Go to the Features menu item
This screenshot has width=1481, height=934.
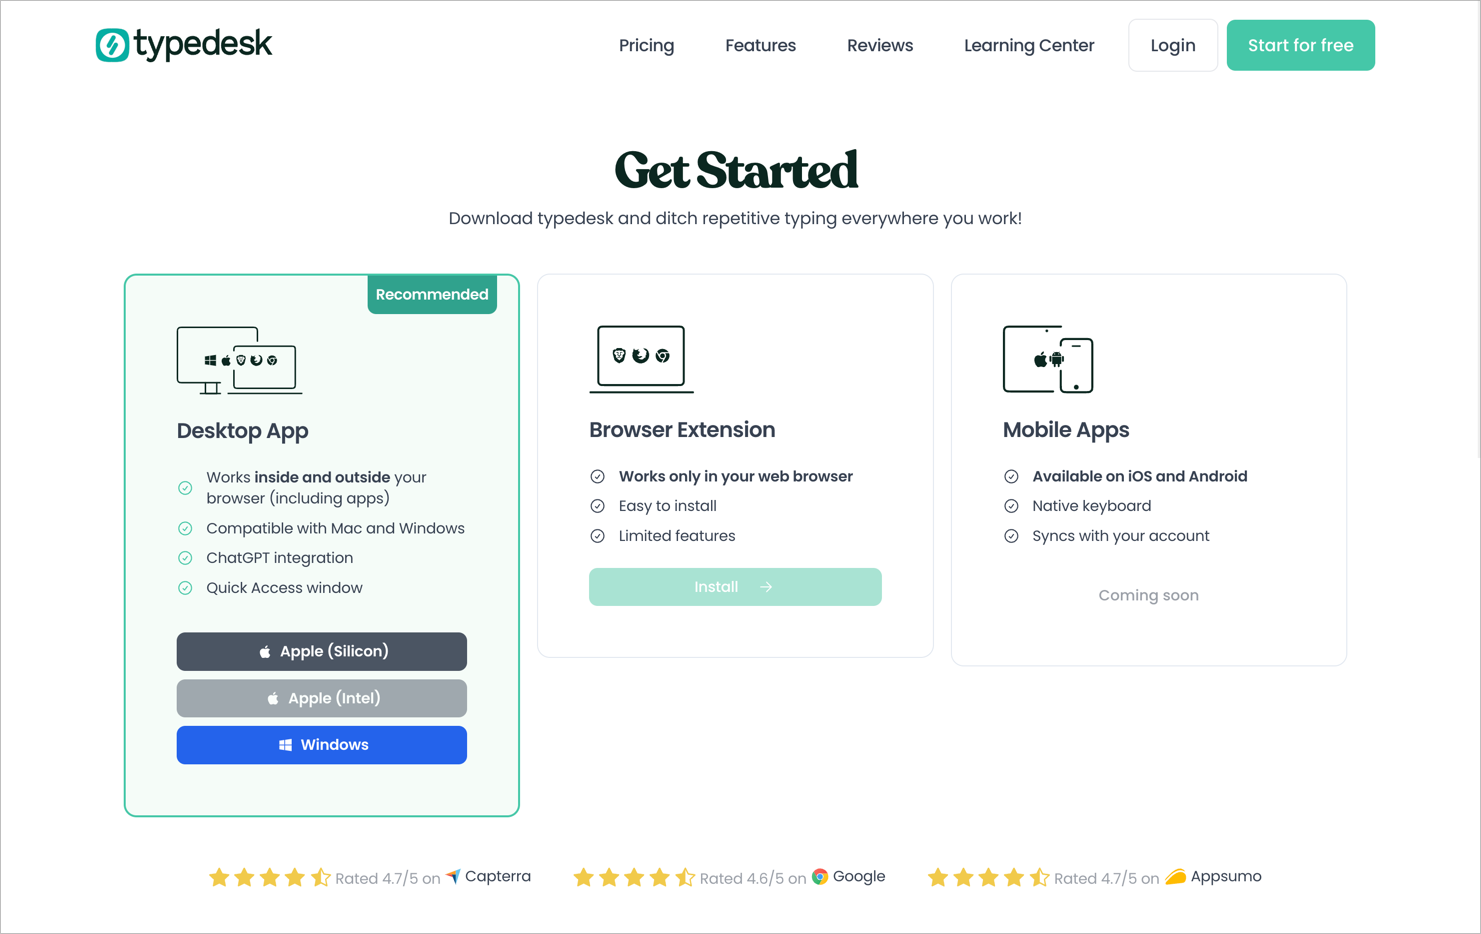(760, 45)
